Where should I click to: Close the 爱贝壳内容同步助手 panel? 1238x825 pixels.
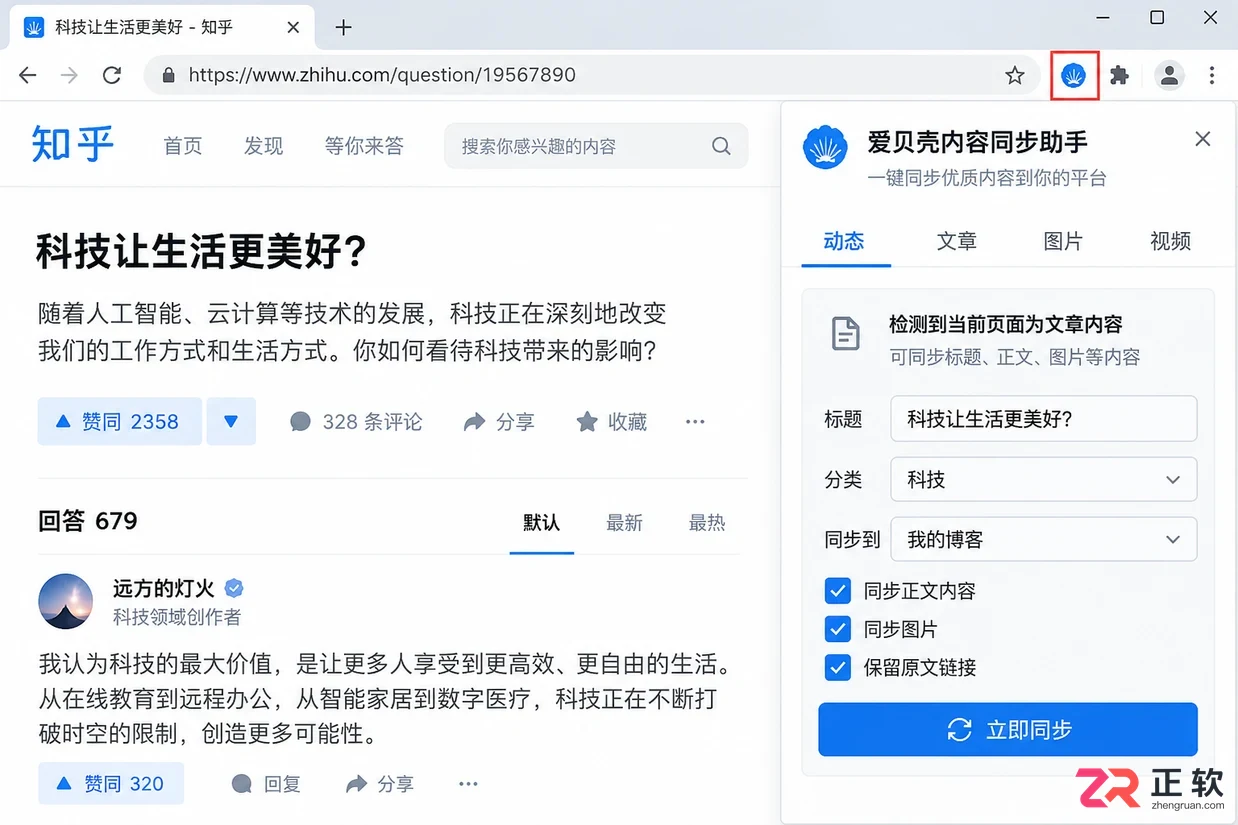1203,139
